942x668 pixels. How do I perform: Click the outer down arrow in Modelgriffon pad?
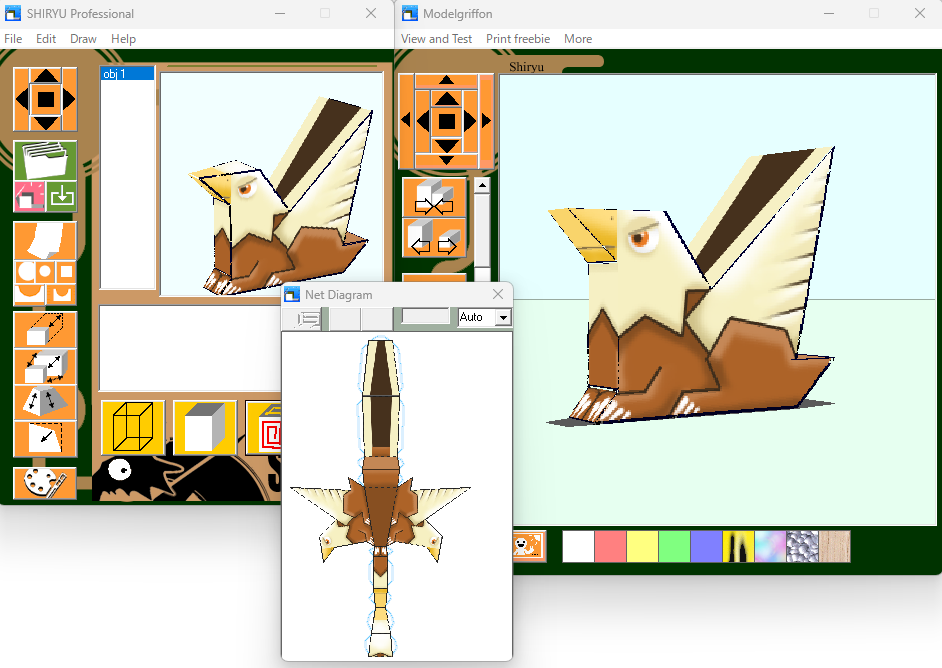coord(446,160)
